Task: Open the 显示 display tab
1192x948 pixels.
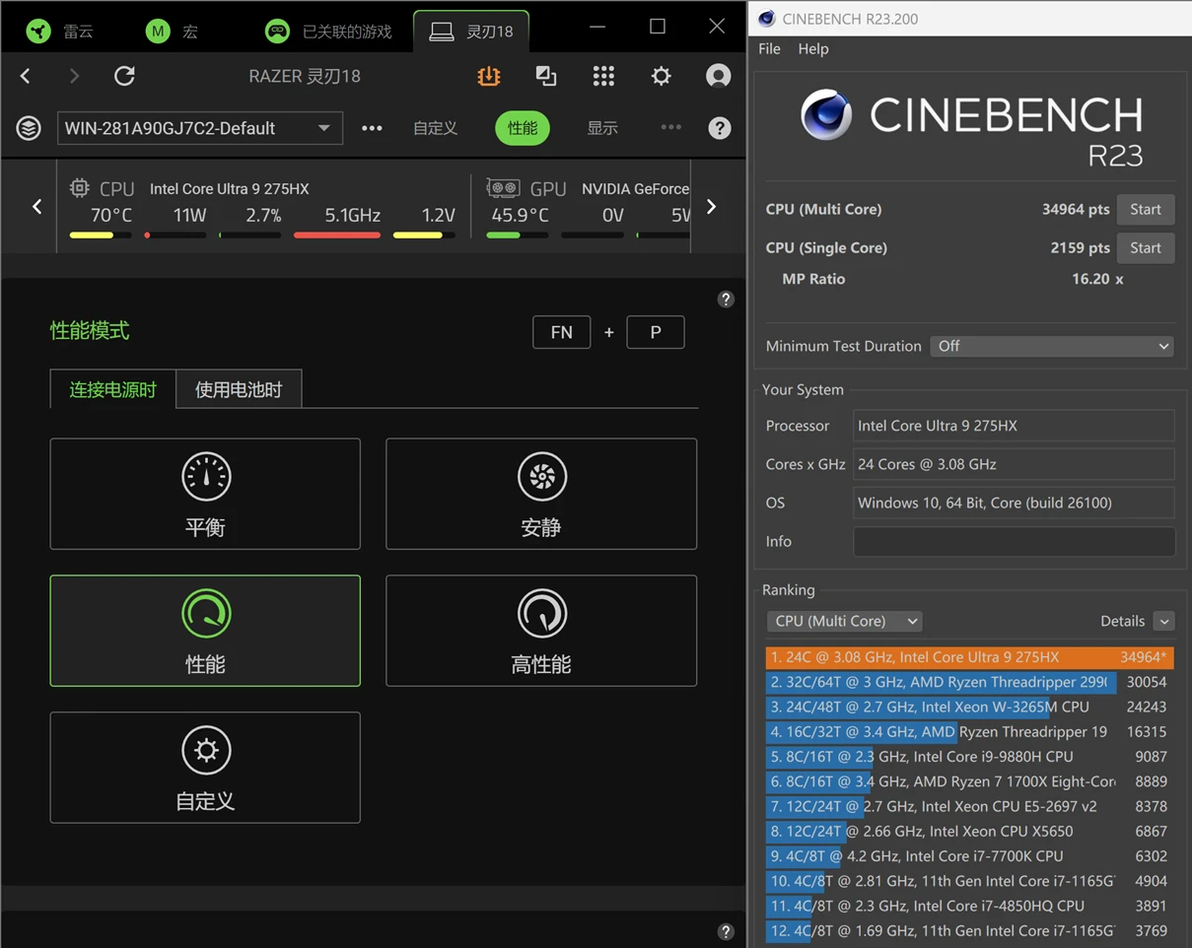Action: pyautogui.click(x=602, y=128)
